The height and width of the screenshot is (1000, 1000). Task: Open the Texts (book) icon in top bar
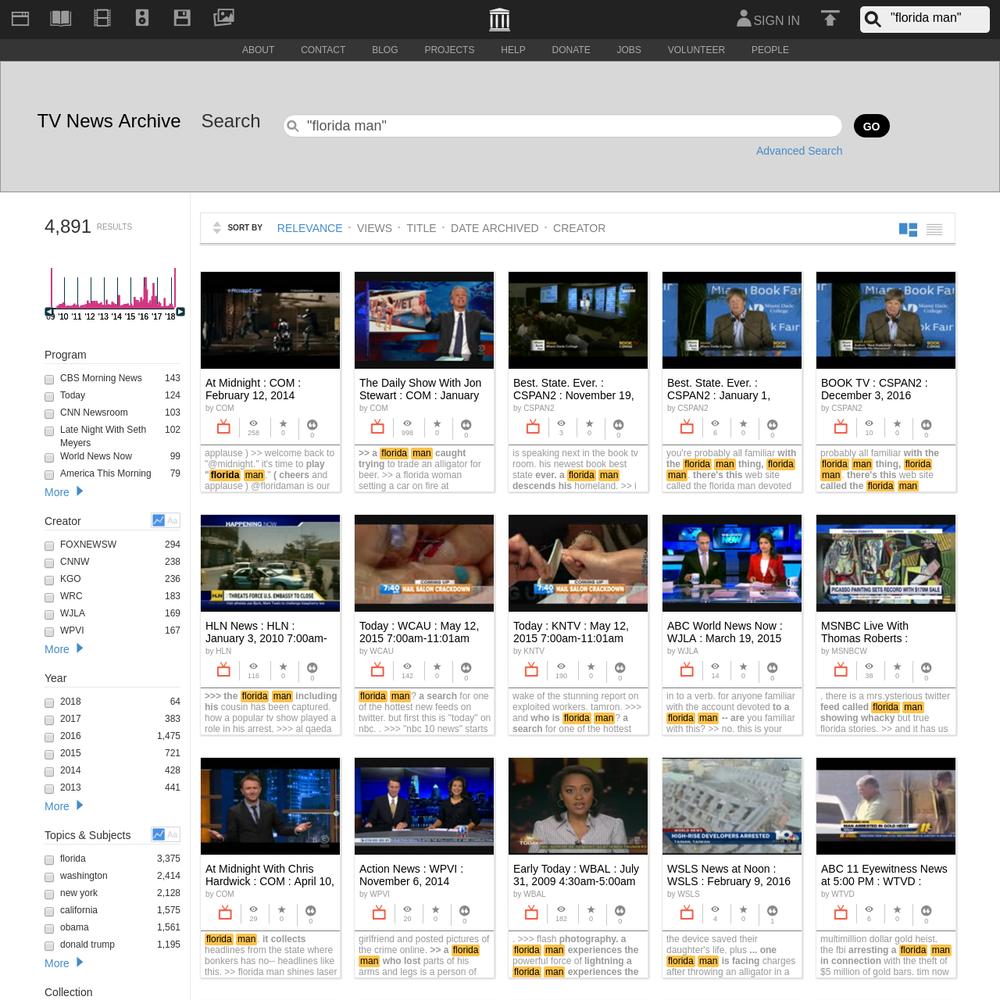tap(61, 18)
